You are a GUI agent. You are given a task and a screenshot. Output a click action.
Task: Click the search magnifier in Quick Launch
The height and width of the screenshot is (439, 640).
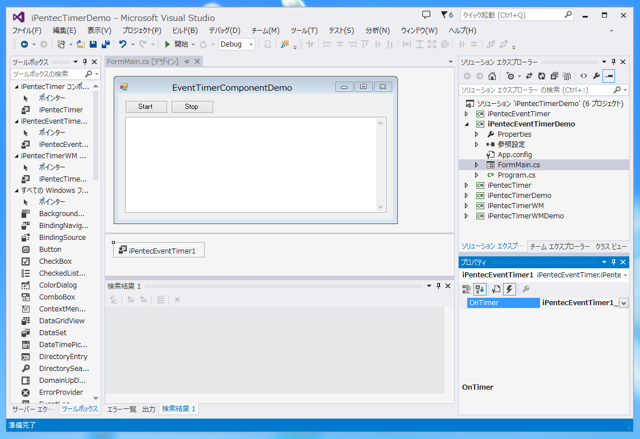pyautogui.click(x=568, y=15)
